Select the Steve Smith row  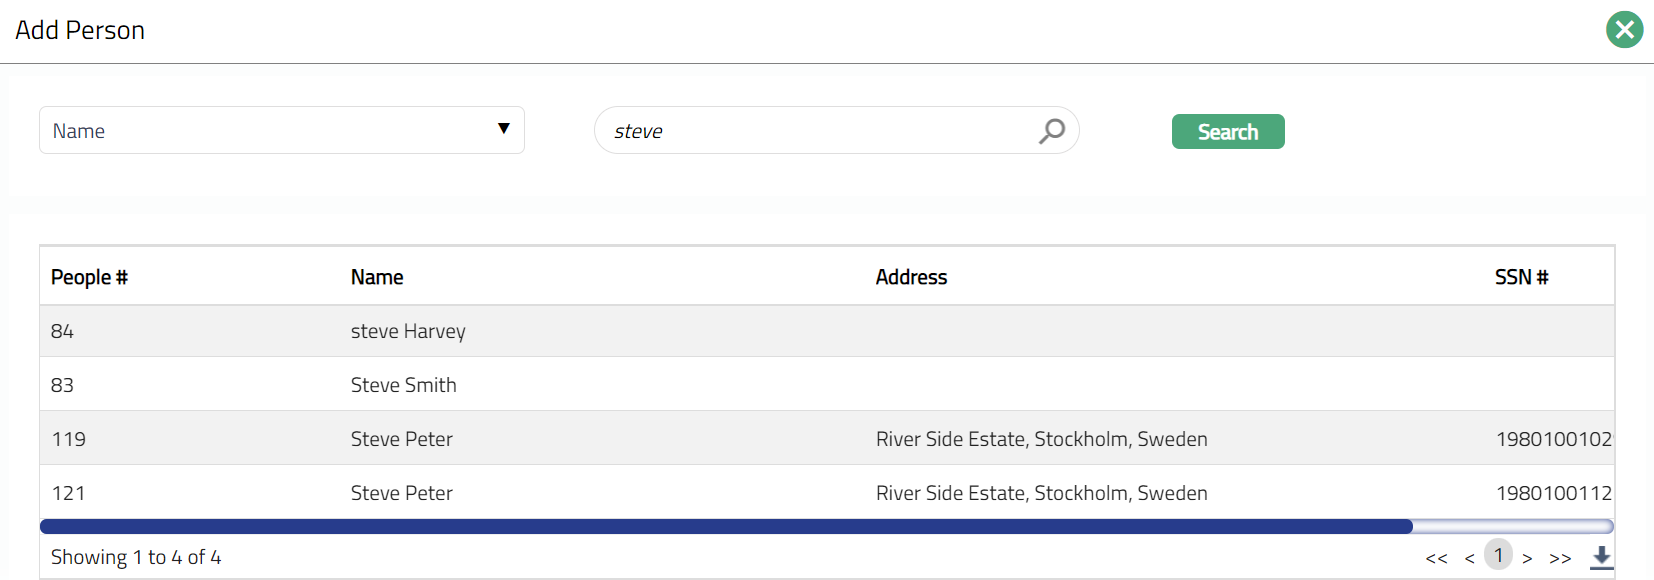click(x=403, y=385)
